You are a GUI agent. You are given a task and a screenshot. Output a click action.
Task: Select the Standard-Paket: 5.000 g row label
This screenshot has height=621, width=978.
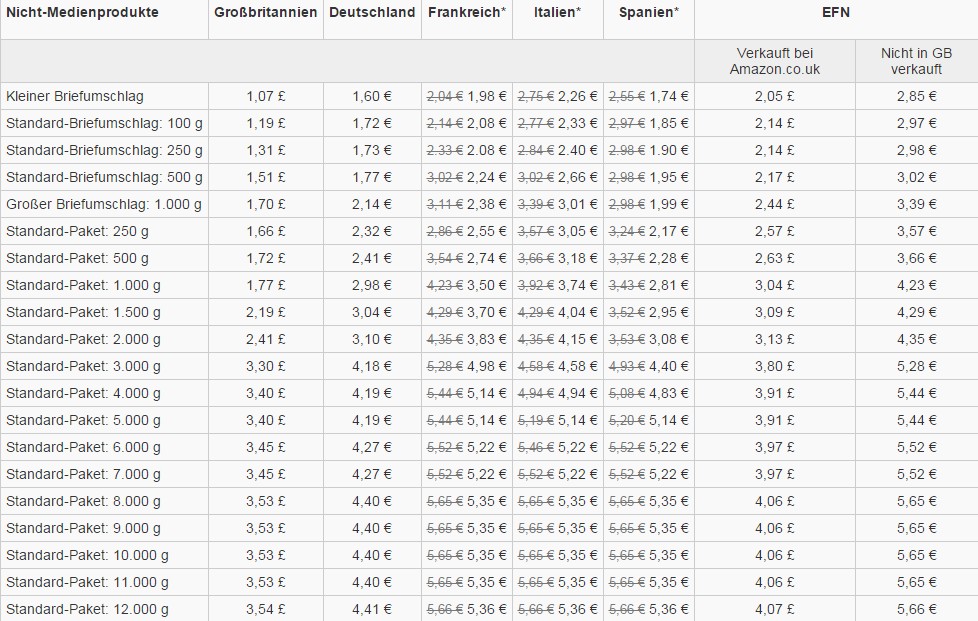(83, 420)
